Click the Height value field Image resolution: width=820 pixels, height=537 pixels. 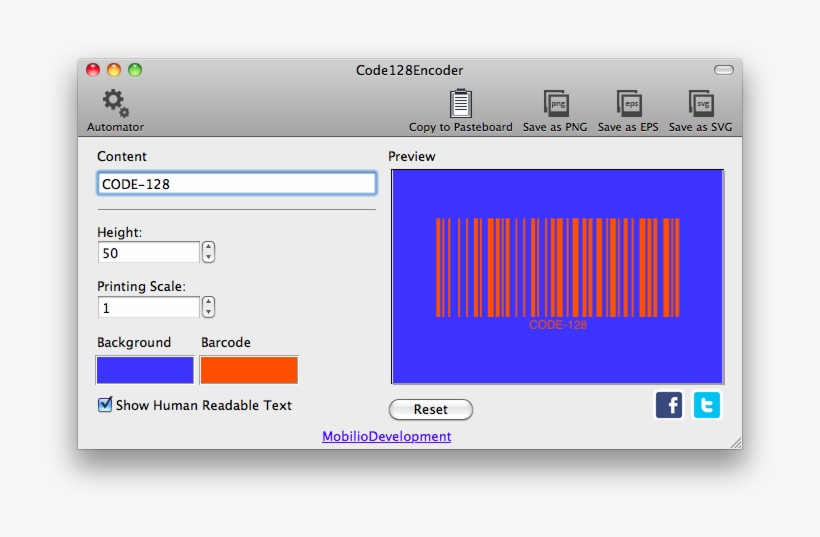tap(148, 253)
